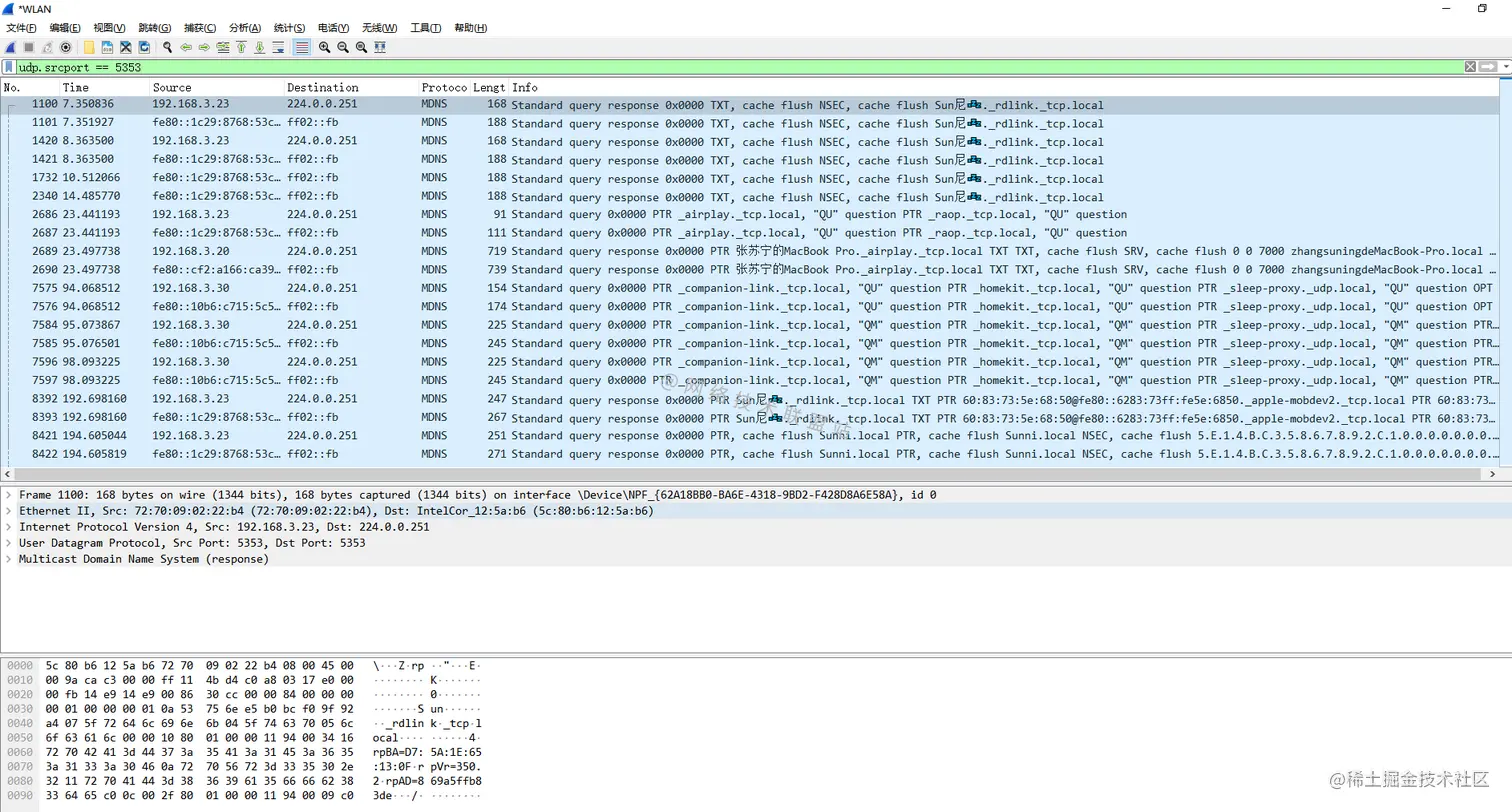Image resolution: width=1512 pixels, height=812 pixels.
Task: Expand User Datagram Protocol details
Action: pos(9,543)
